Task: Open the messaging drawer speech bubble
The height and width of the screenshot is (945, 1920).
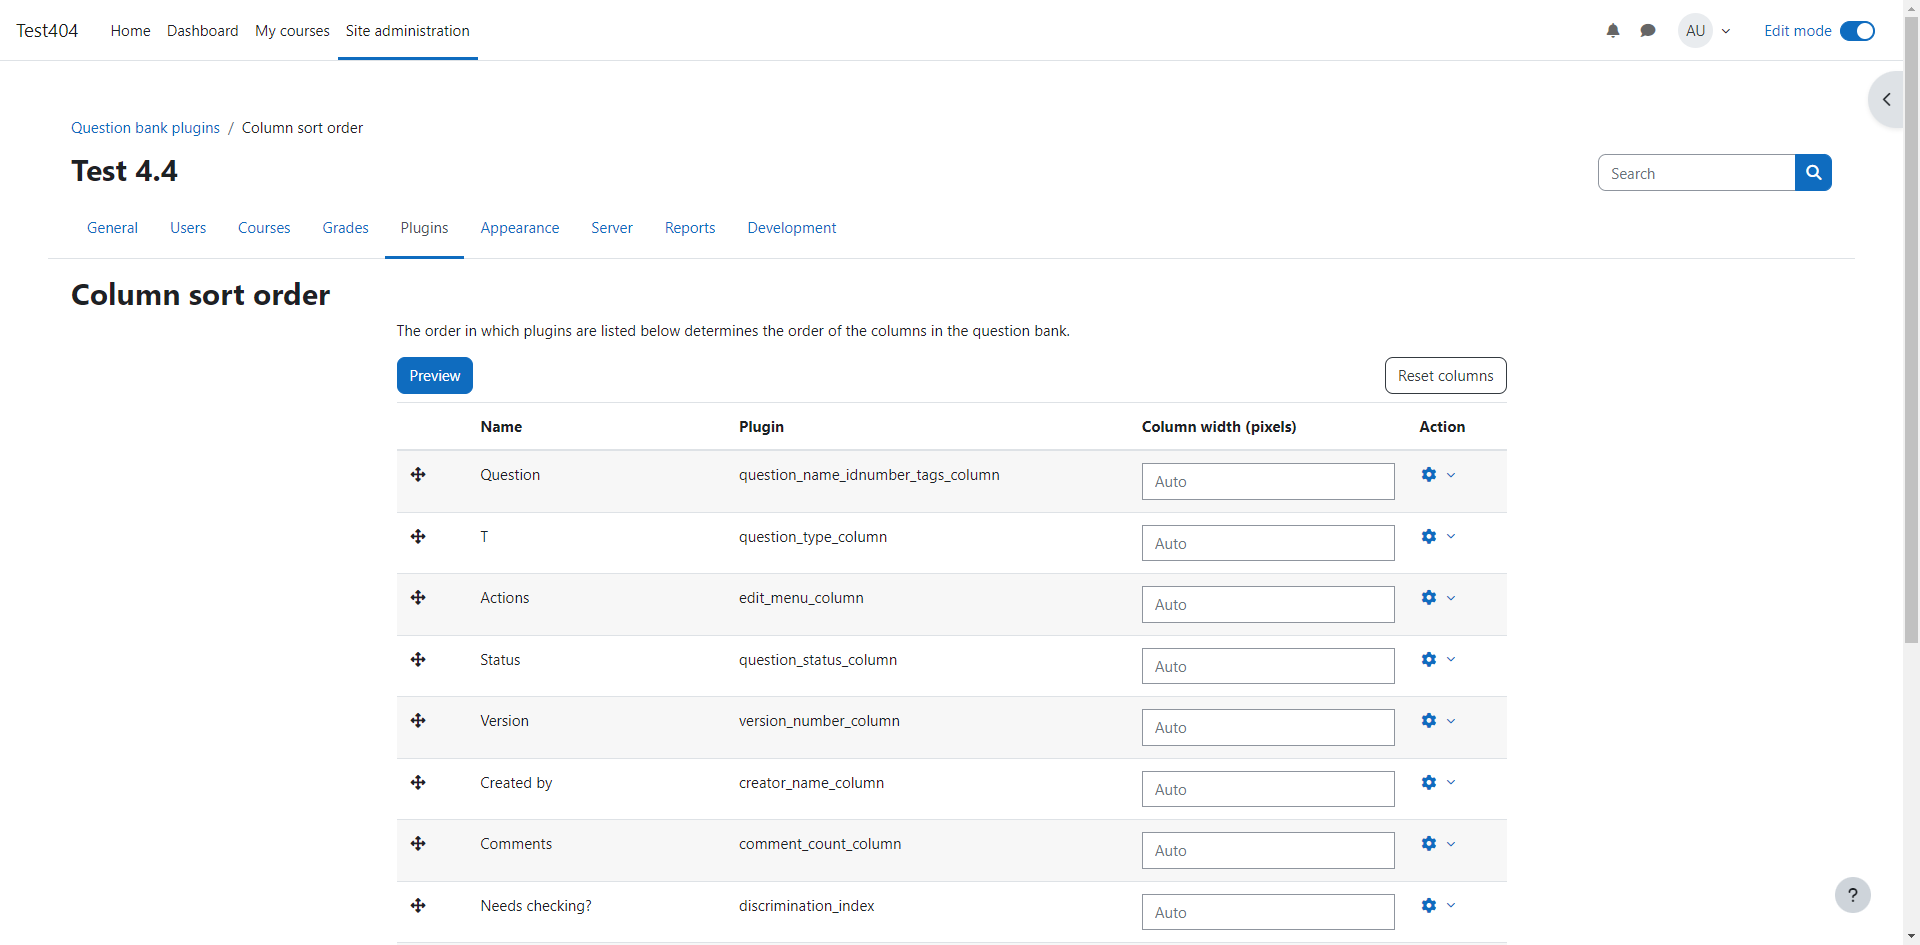Action: click(x=1648, y=31)
